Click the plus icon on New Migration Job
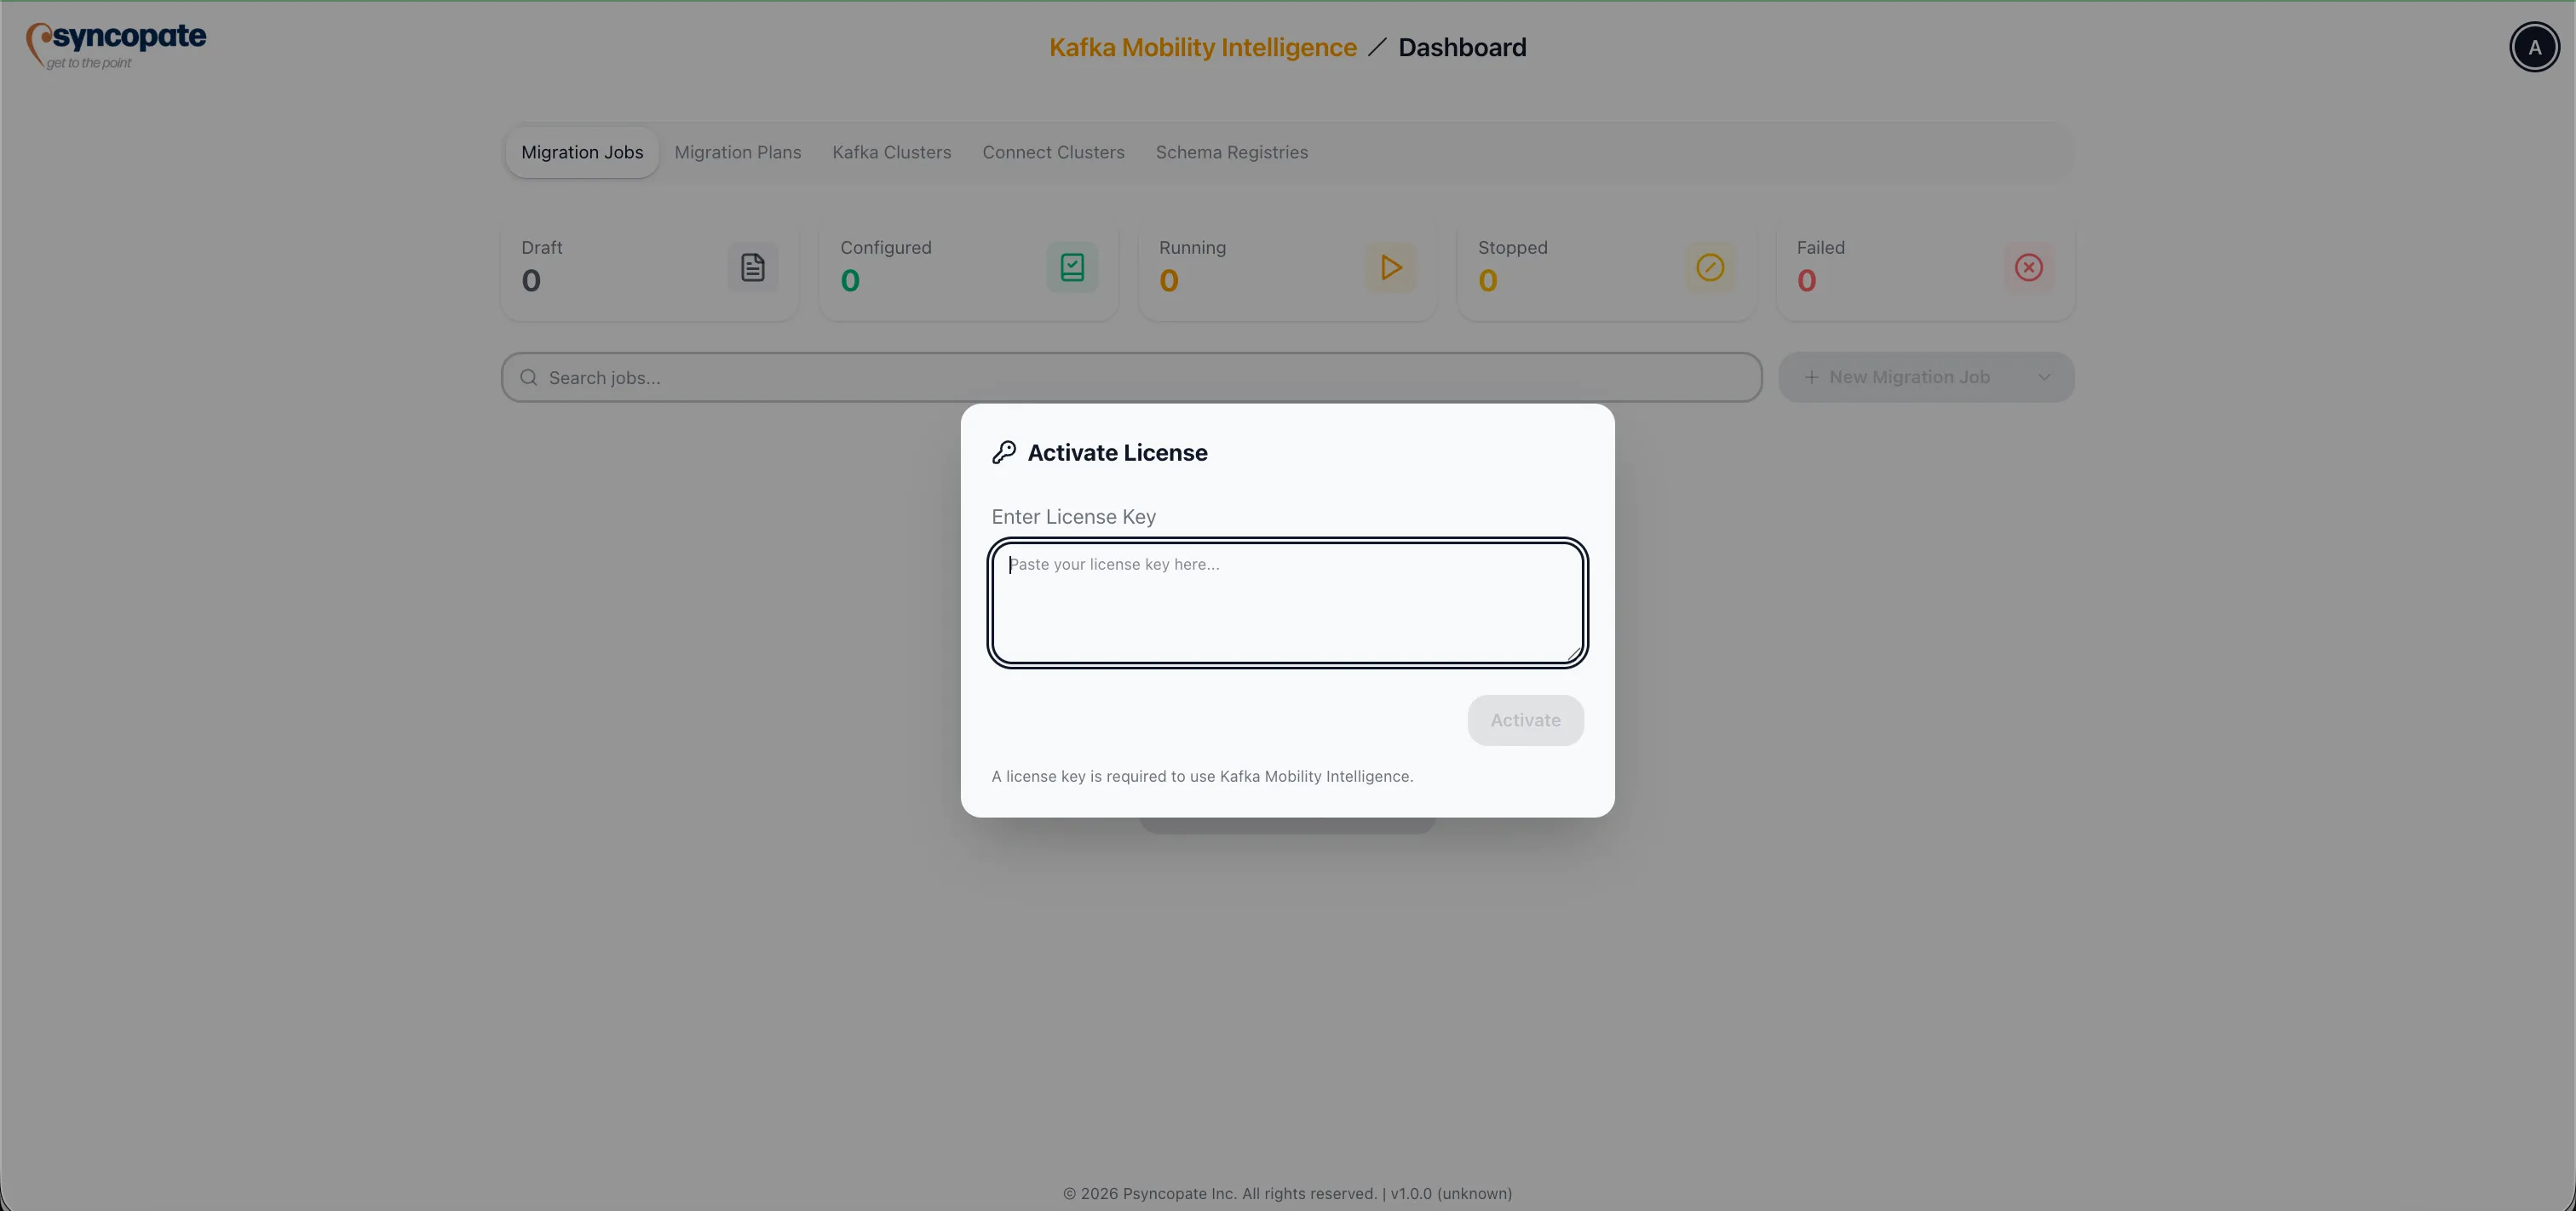Image resolution: width=2576 pixels, height=1211 pixels. [1810, 377]
